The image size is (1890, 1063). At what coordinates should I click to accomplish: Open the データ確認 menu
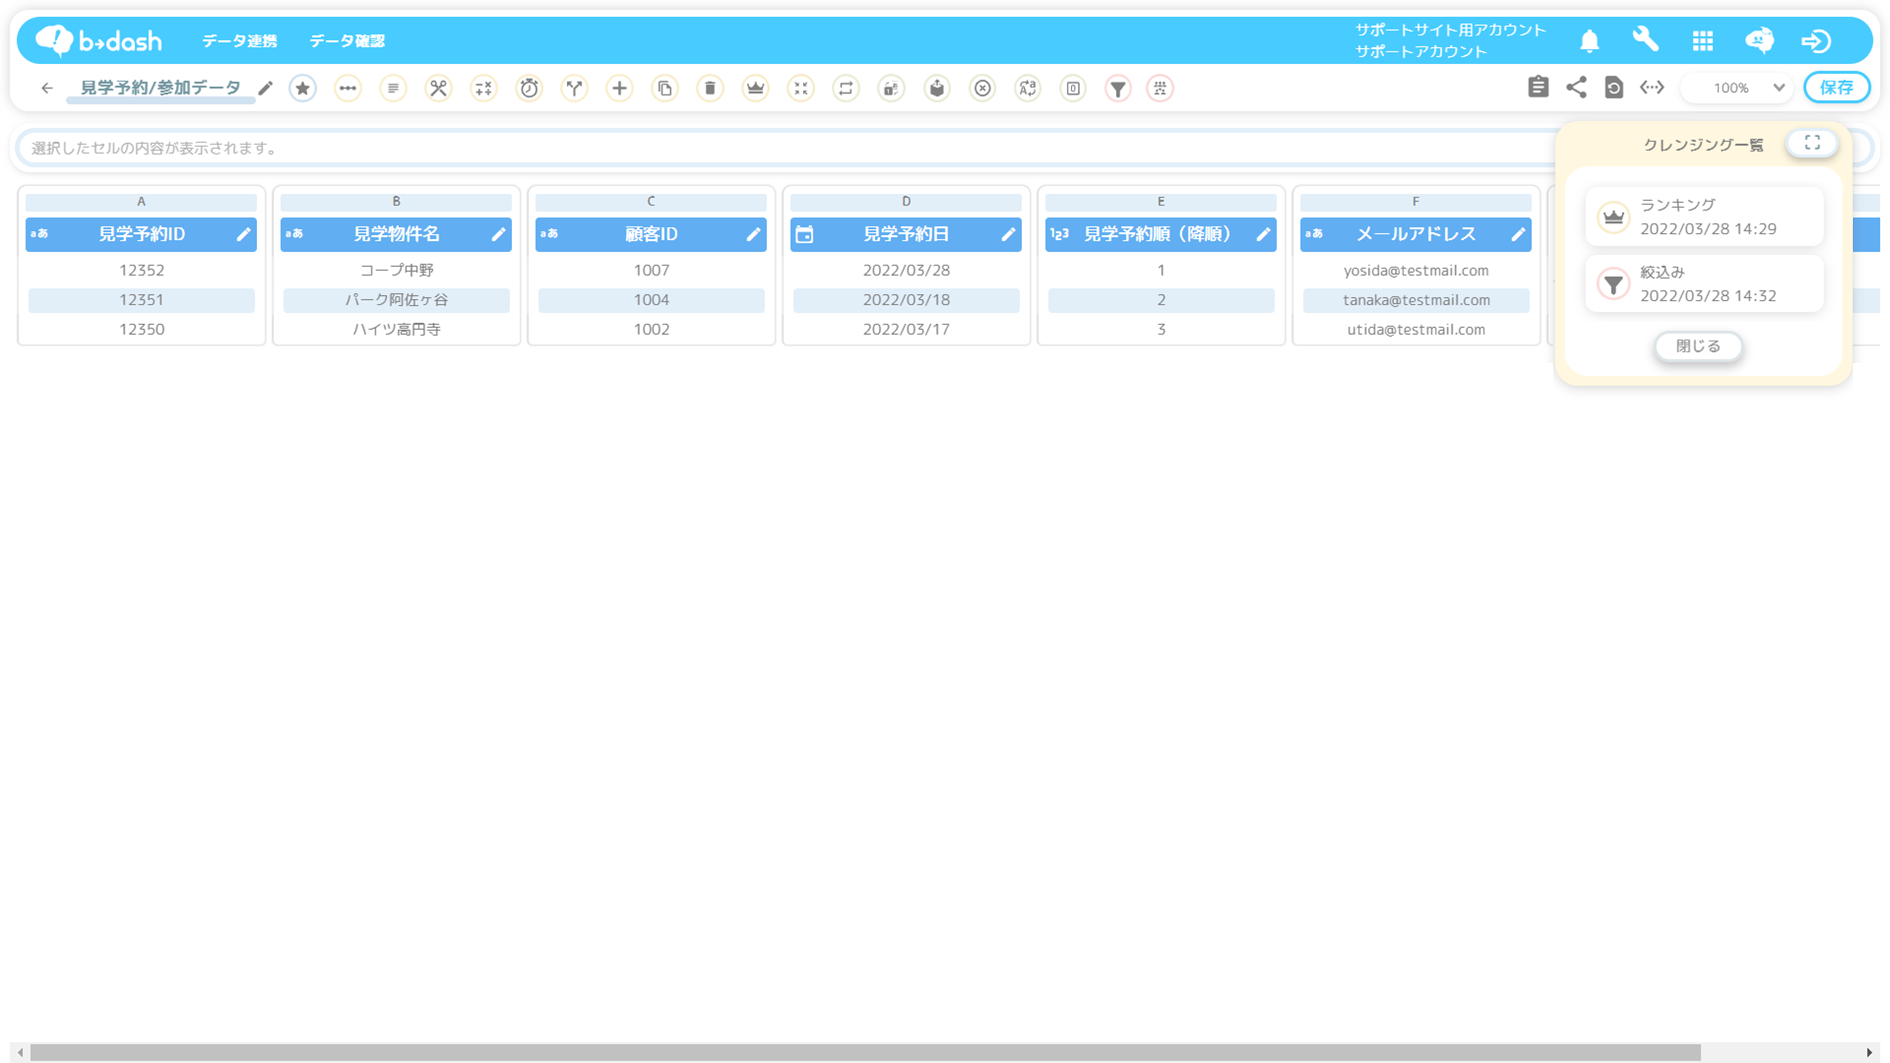point(347,41)
